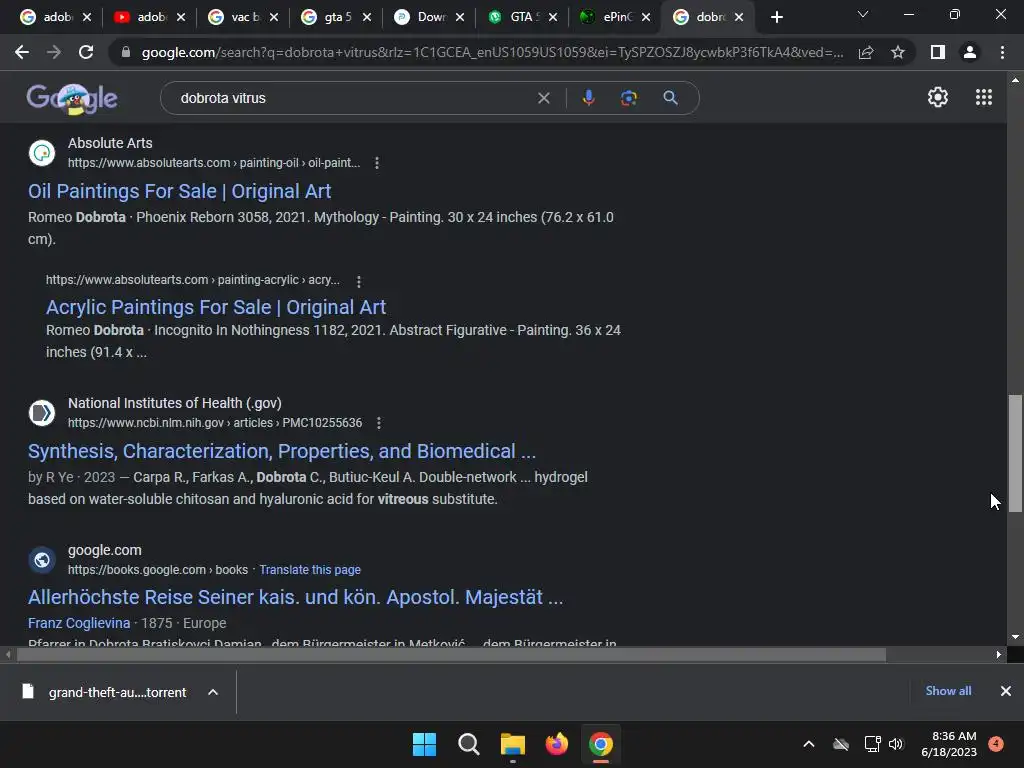Reload the current page
The height and width of the screenshot is (768, 1024).
pos(86,52)
